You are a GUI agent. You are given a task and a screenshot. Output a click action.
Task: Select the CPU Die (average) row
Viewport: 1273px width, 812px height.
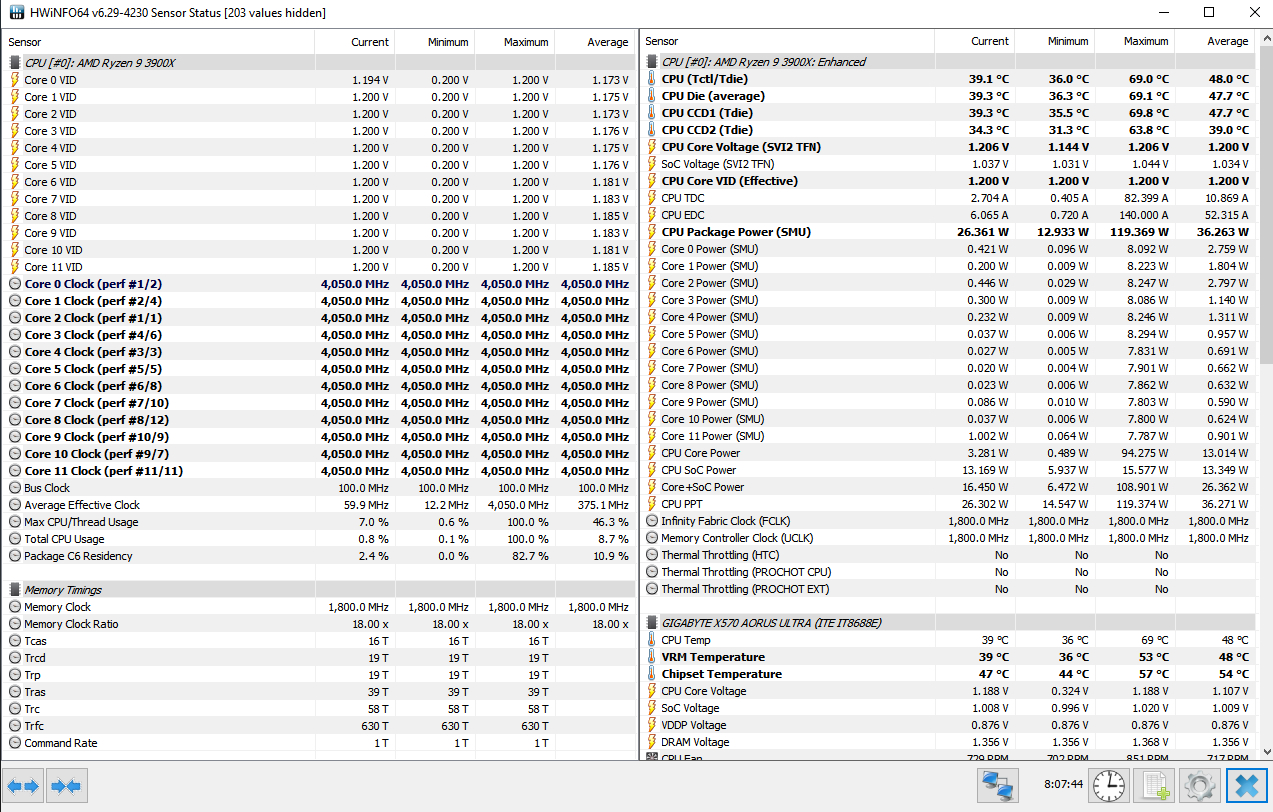click(x=948, y=96)
